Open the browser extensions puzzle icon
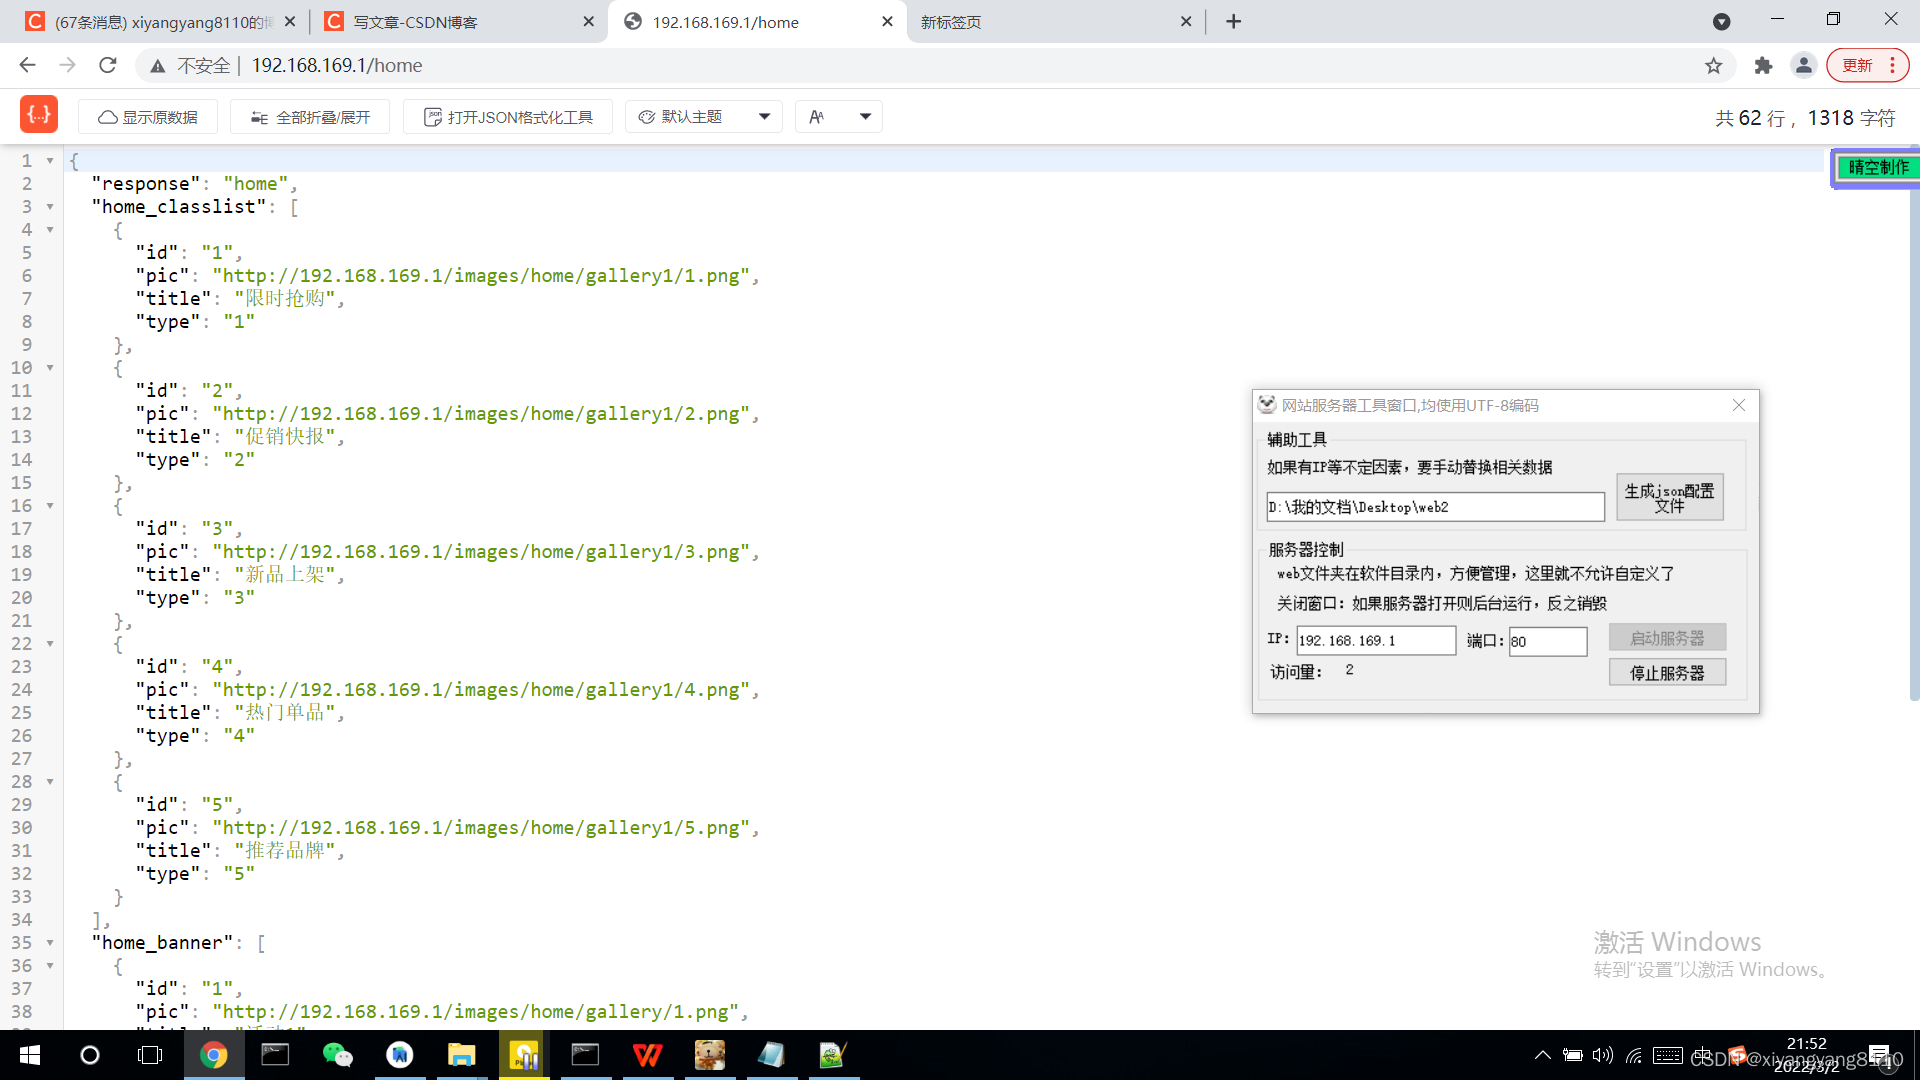 [x=1763, y=65]
